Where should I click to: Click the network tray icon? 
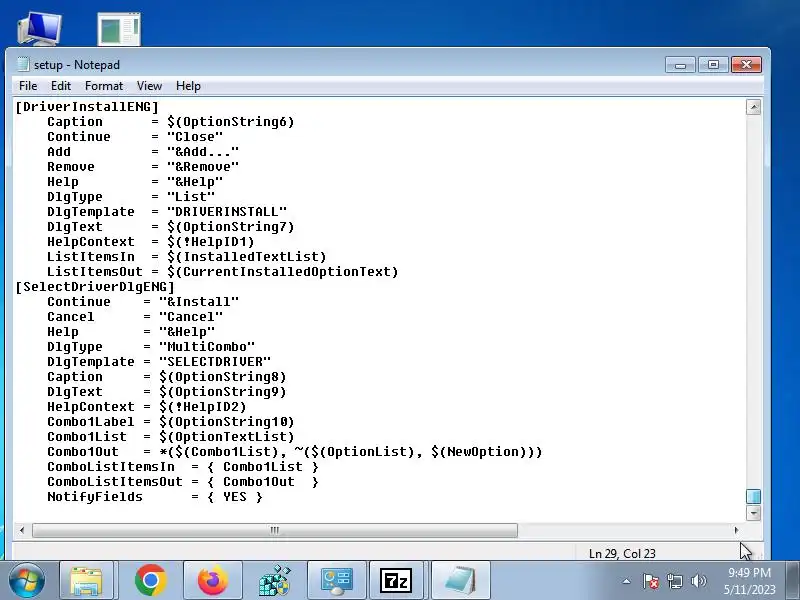[674, 581]
